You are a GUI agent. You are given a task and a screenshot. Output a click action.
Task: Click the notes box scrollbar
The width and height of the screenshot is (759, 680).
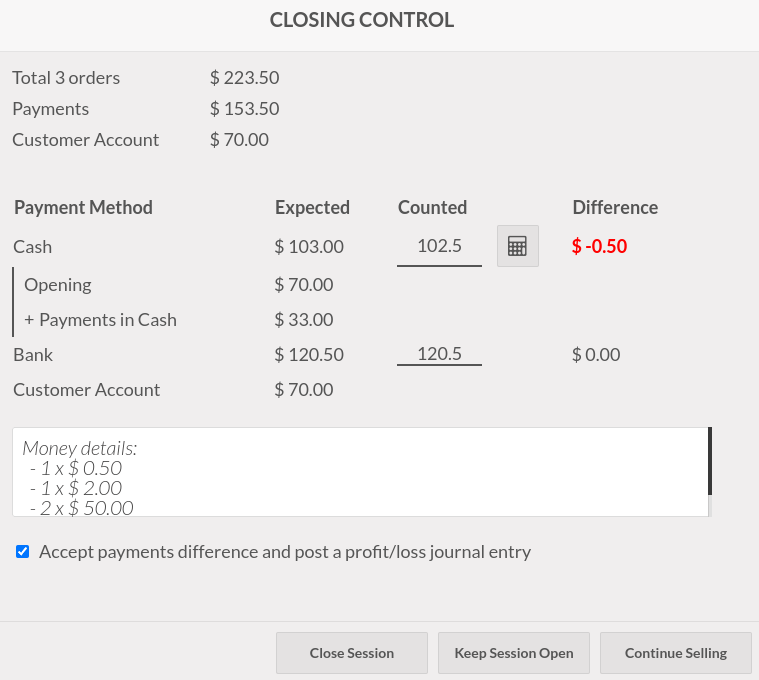[710, 462]
